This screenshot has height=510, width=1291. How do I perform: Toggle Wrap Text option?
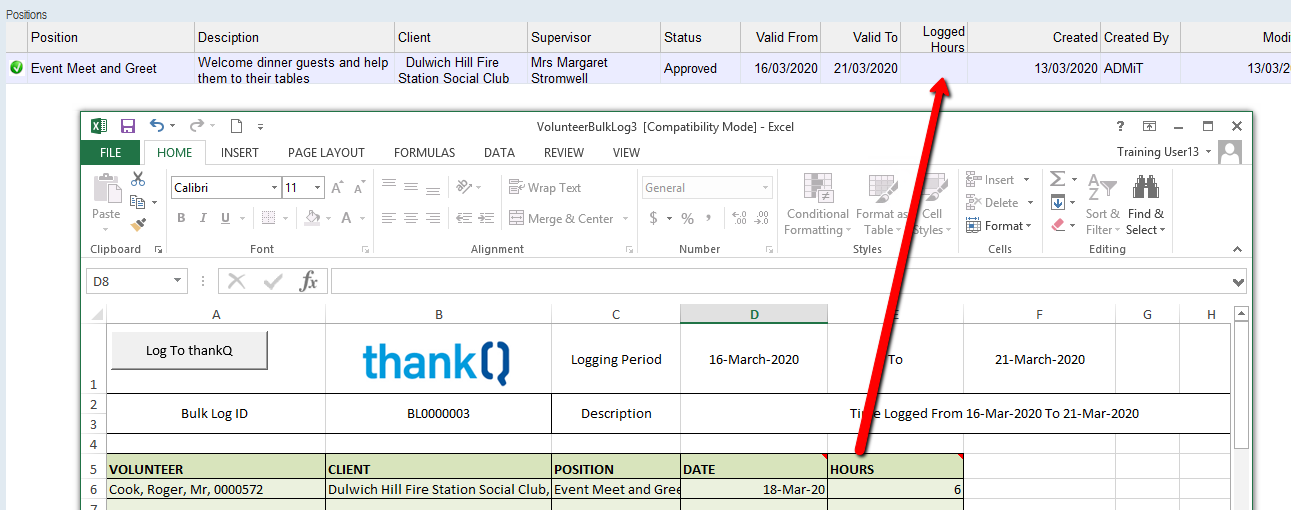tap(545, 188)
